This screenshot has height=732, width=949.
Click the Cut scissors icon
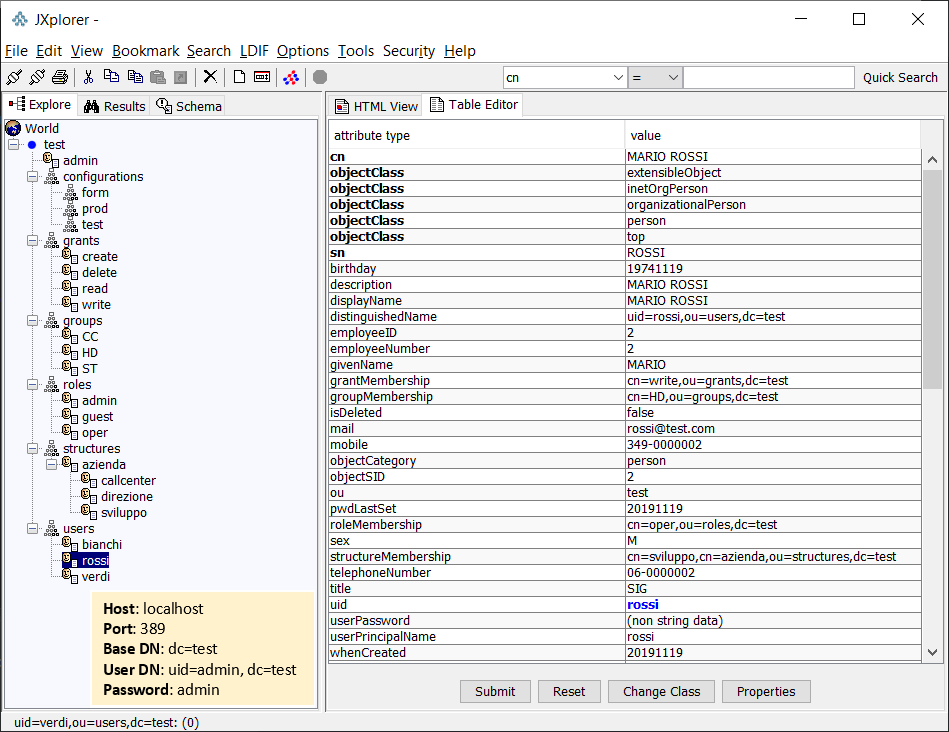88,77
